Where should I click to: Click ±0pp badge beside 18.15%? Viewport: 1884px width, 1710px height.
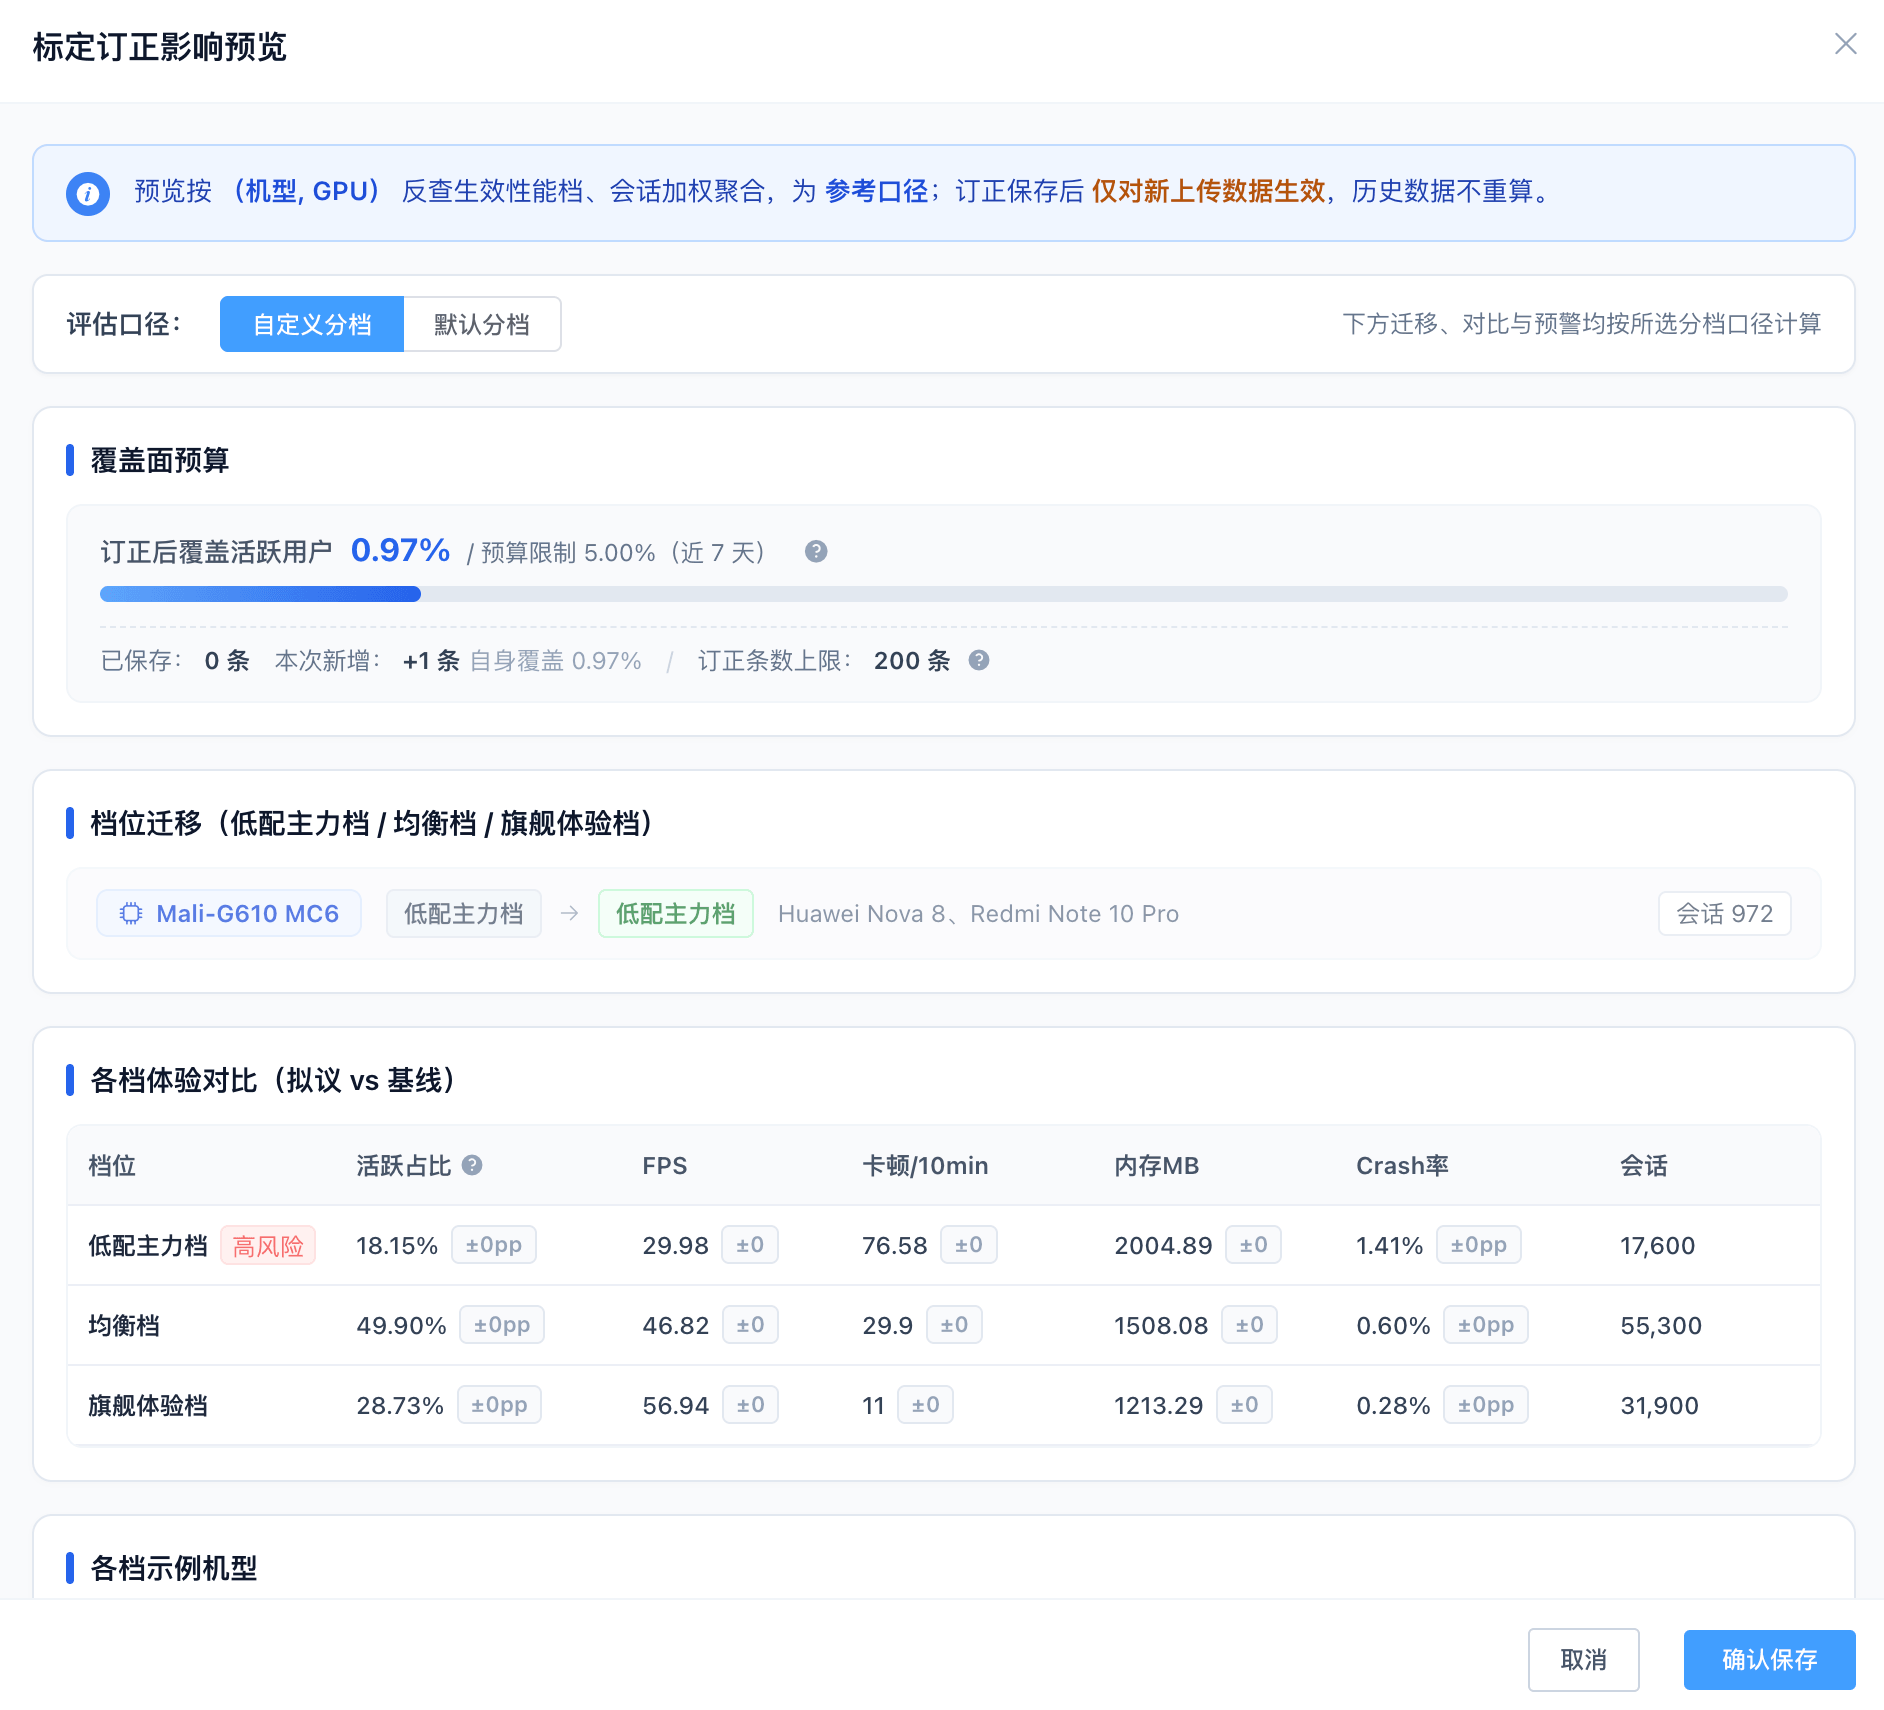click(494, 1245)
